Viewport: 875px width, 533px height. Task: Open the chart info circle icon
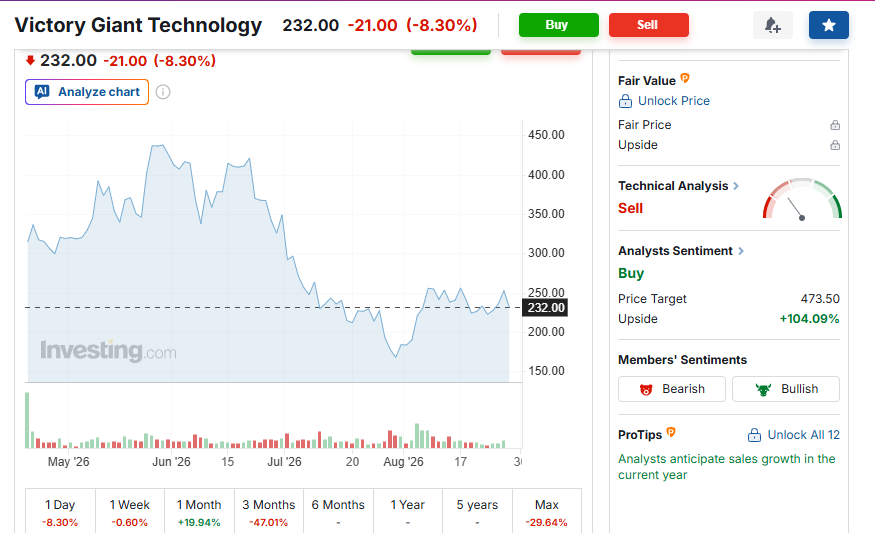click(x=163, y=92)
